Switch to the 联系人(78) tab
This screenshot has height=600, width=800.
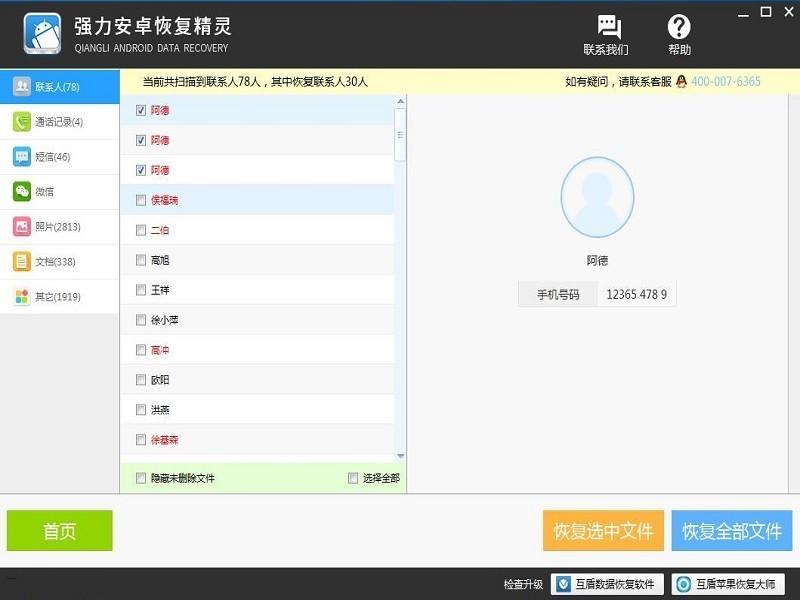60,87
